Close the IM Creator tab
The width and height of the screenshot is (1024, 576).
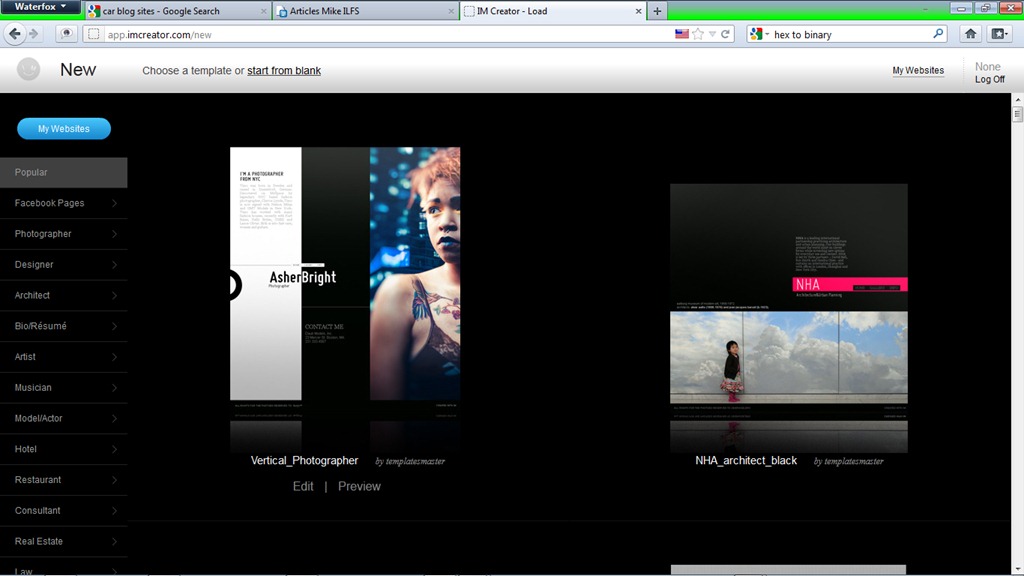[639, 11]
